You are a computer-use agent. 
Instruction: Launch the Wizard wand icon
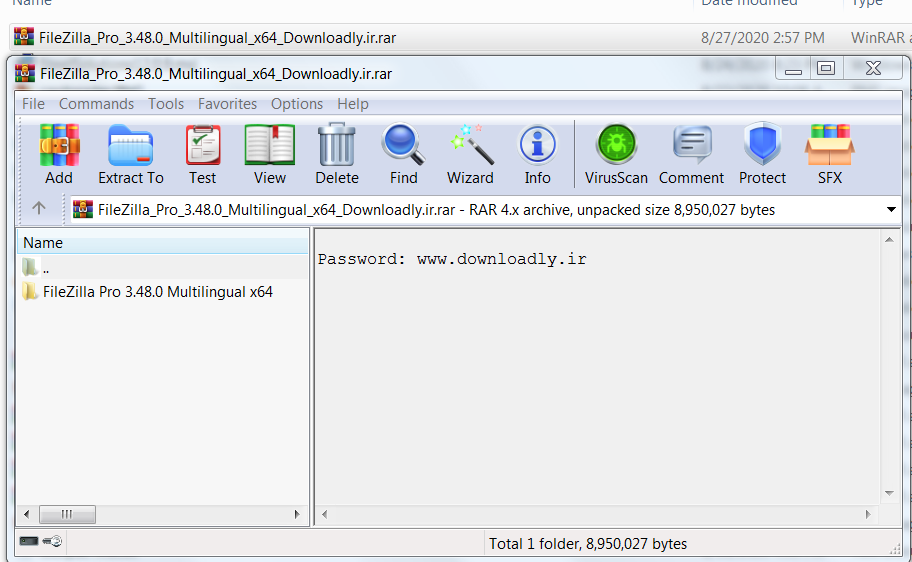[471, 145]
